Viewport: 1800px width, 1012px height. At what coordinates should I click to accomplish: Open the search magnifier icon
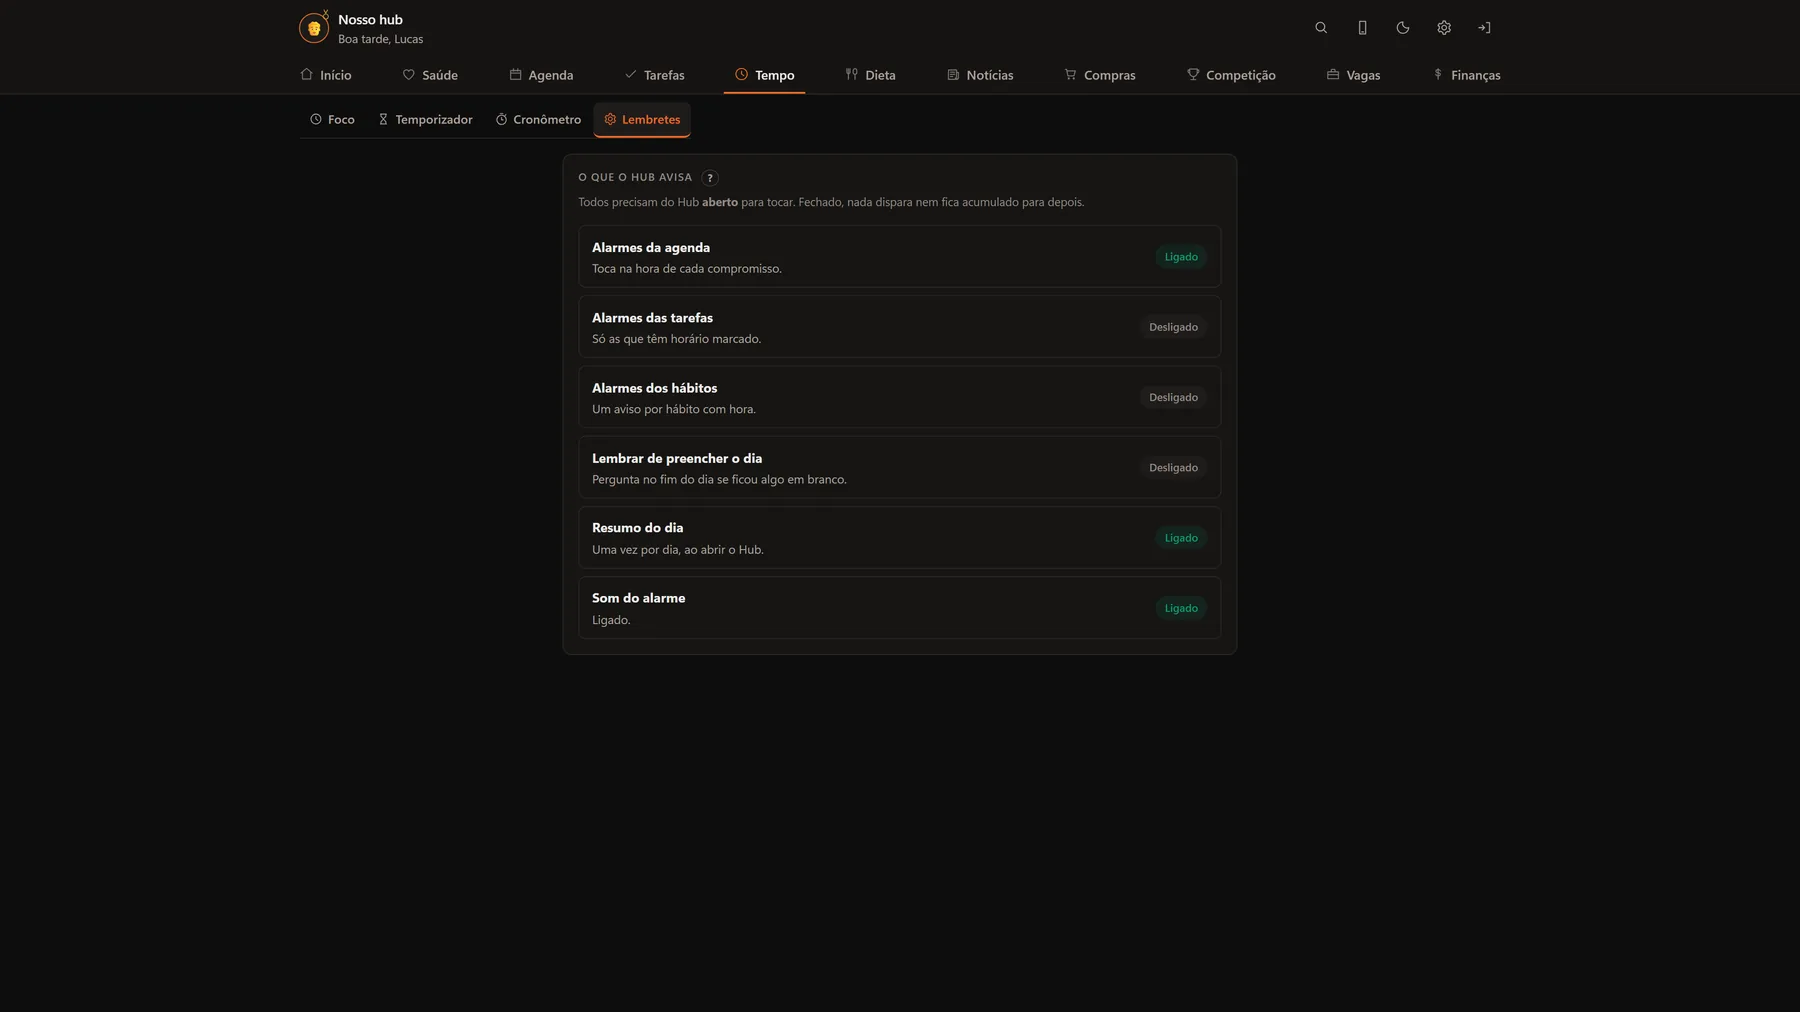click(x=1321, y=28)
